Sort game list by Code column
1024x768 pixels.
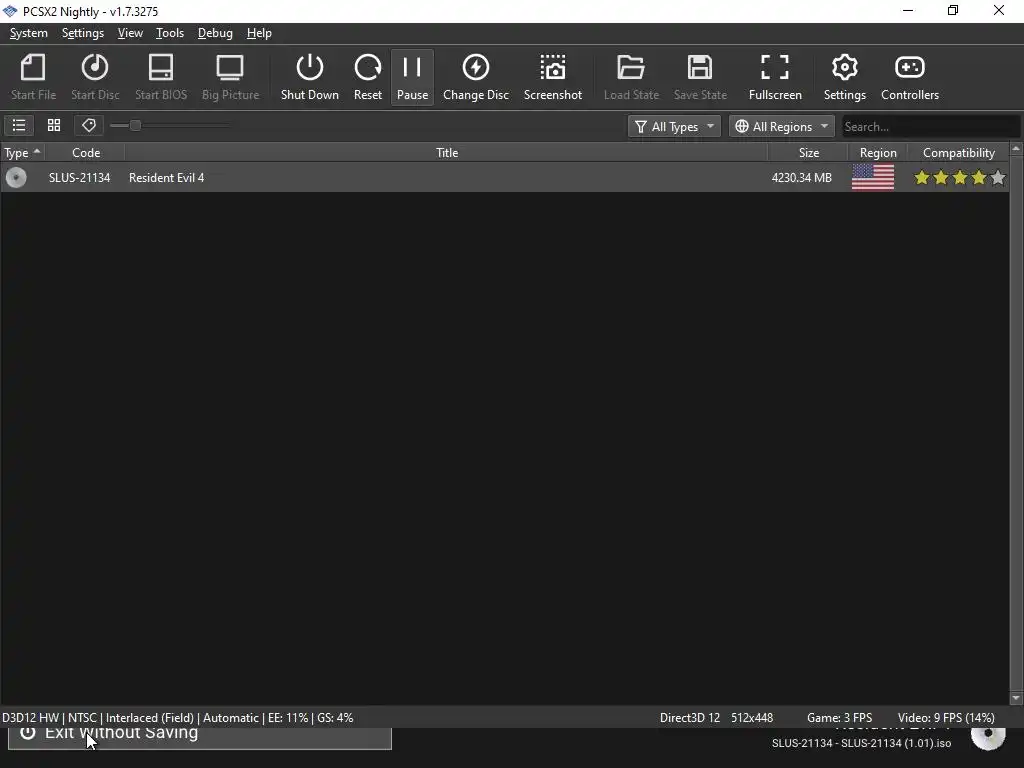[86, 153]
